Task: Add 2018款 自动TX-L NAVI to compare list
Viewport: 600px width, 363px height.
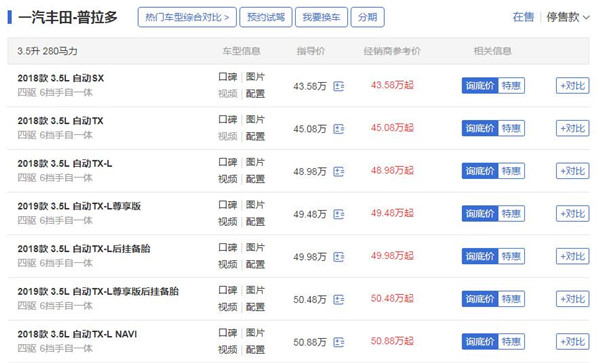Action: point(572,342)
